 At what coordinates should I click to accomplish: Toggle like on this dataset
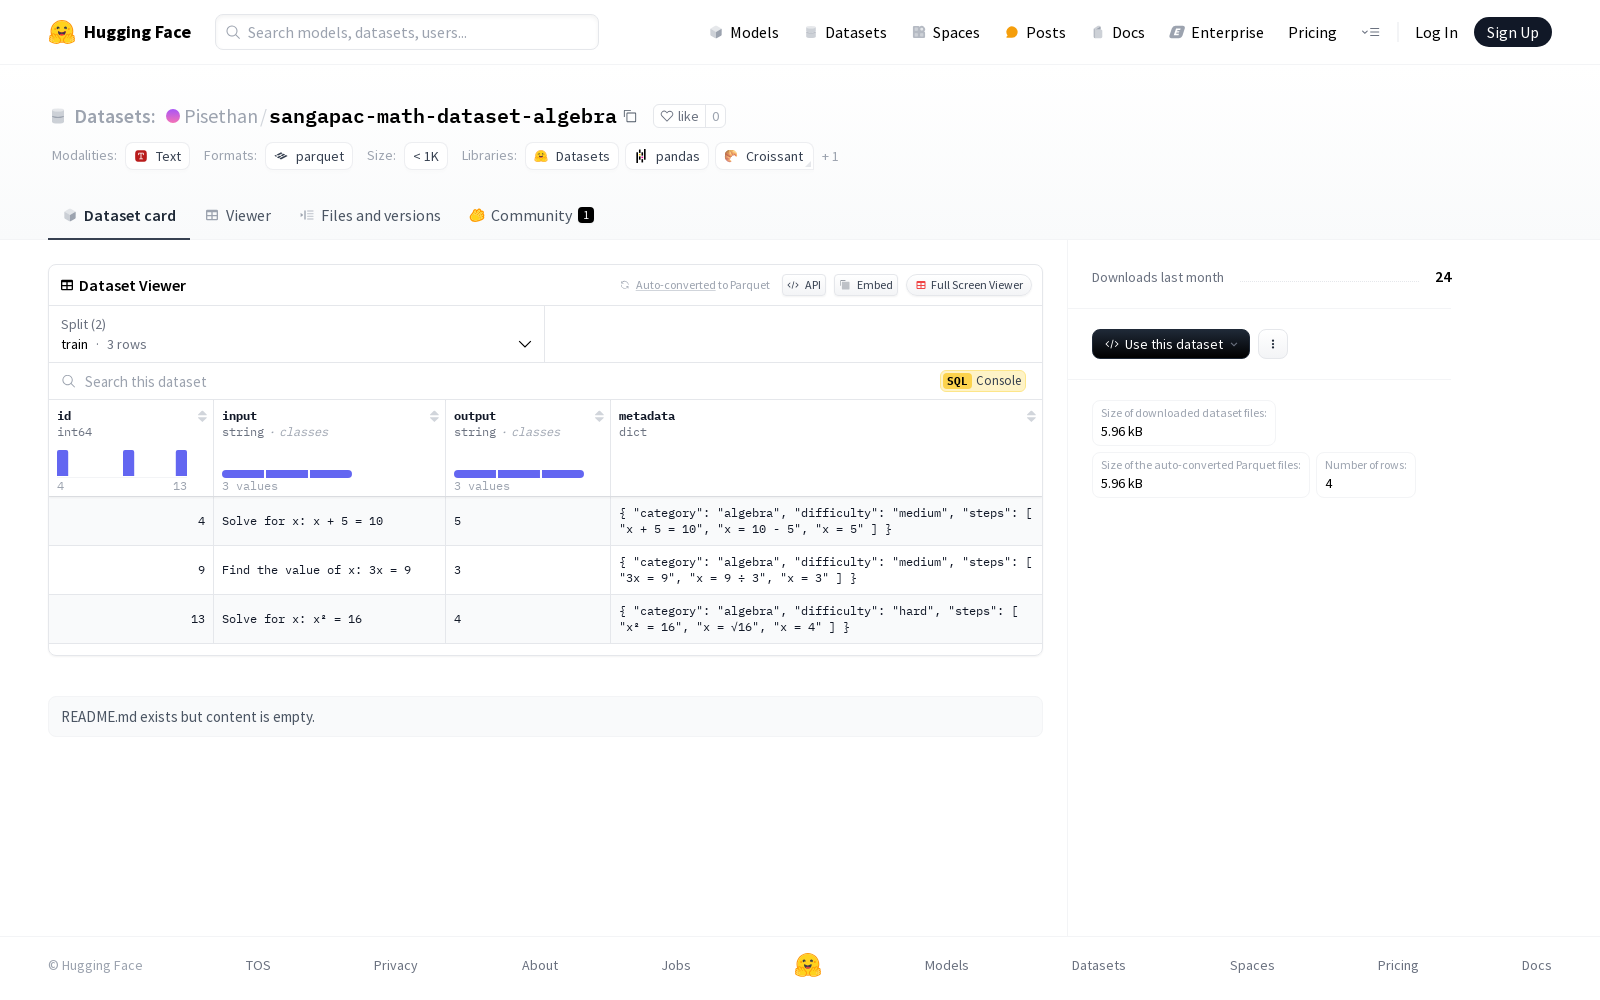point(680,116)
